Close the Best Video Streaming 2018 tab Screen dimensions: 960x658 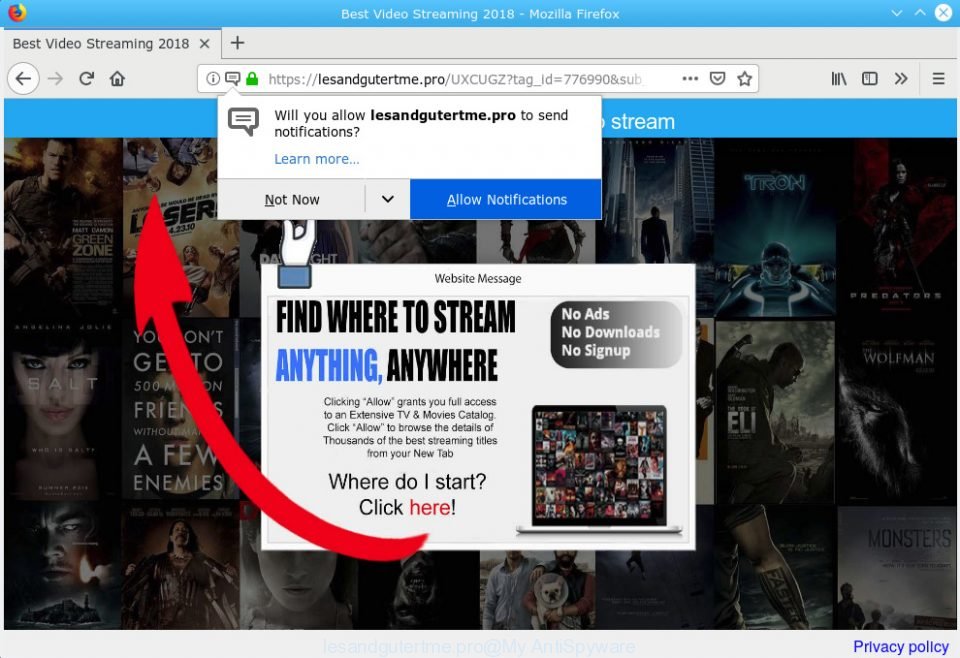[x=204, y=43]
